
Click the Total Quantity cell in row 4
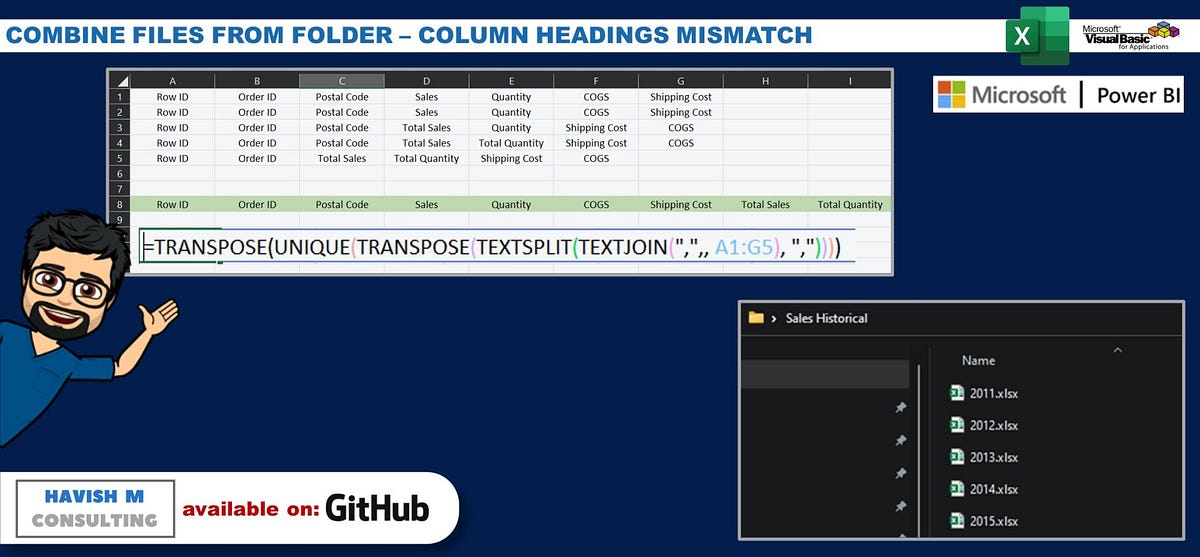(x=511, y=143)
